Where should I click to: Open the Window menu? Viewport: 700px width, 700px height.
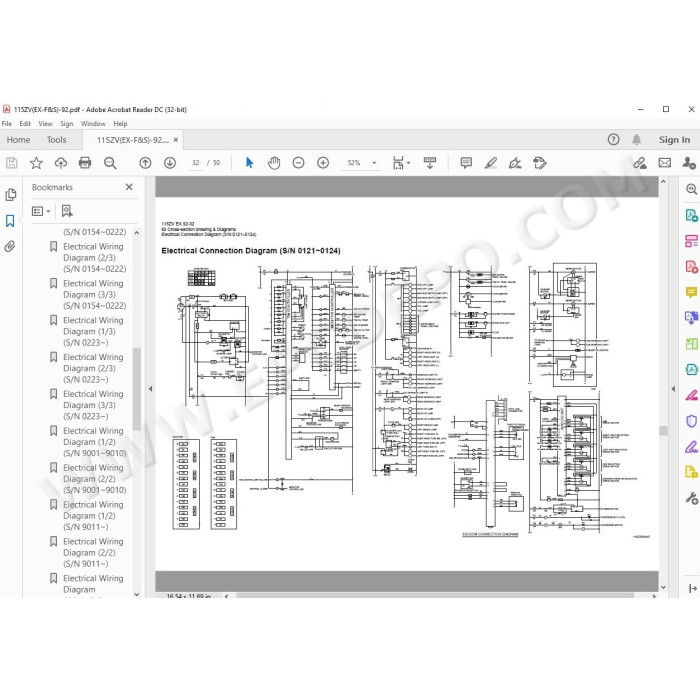(93, 124)
